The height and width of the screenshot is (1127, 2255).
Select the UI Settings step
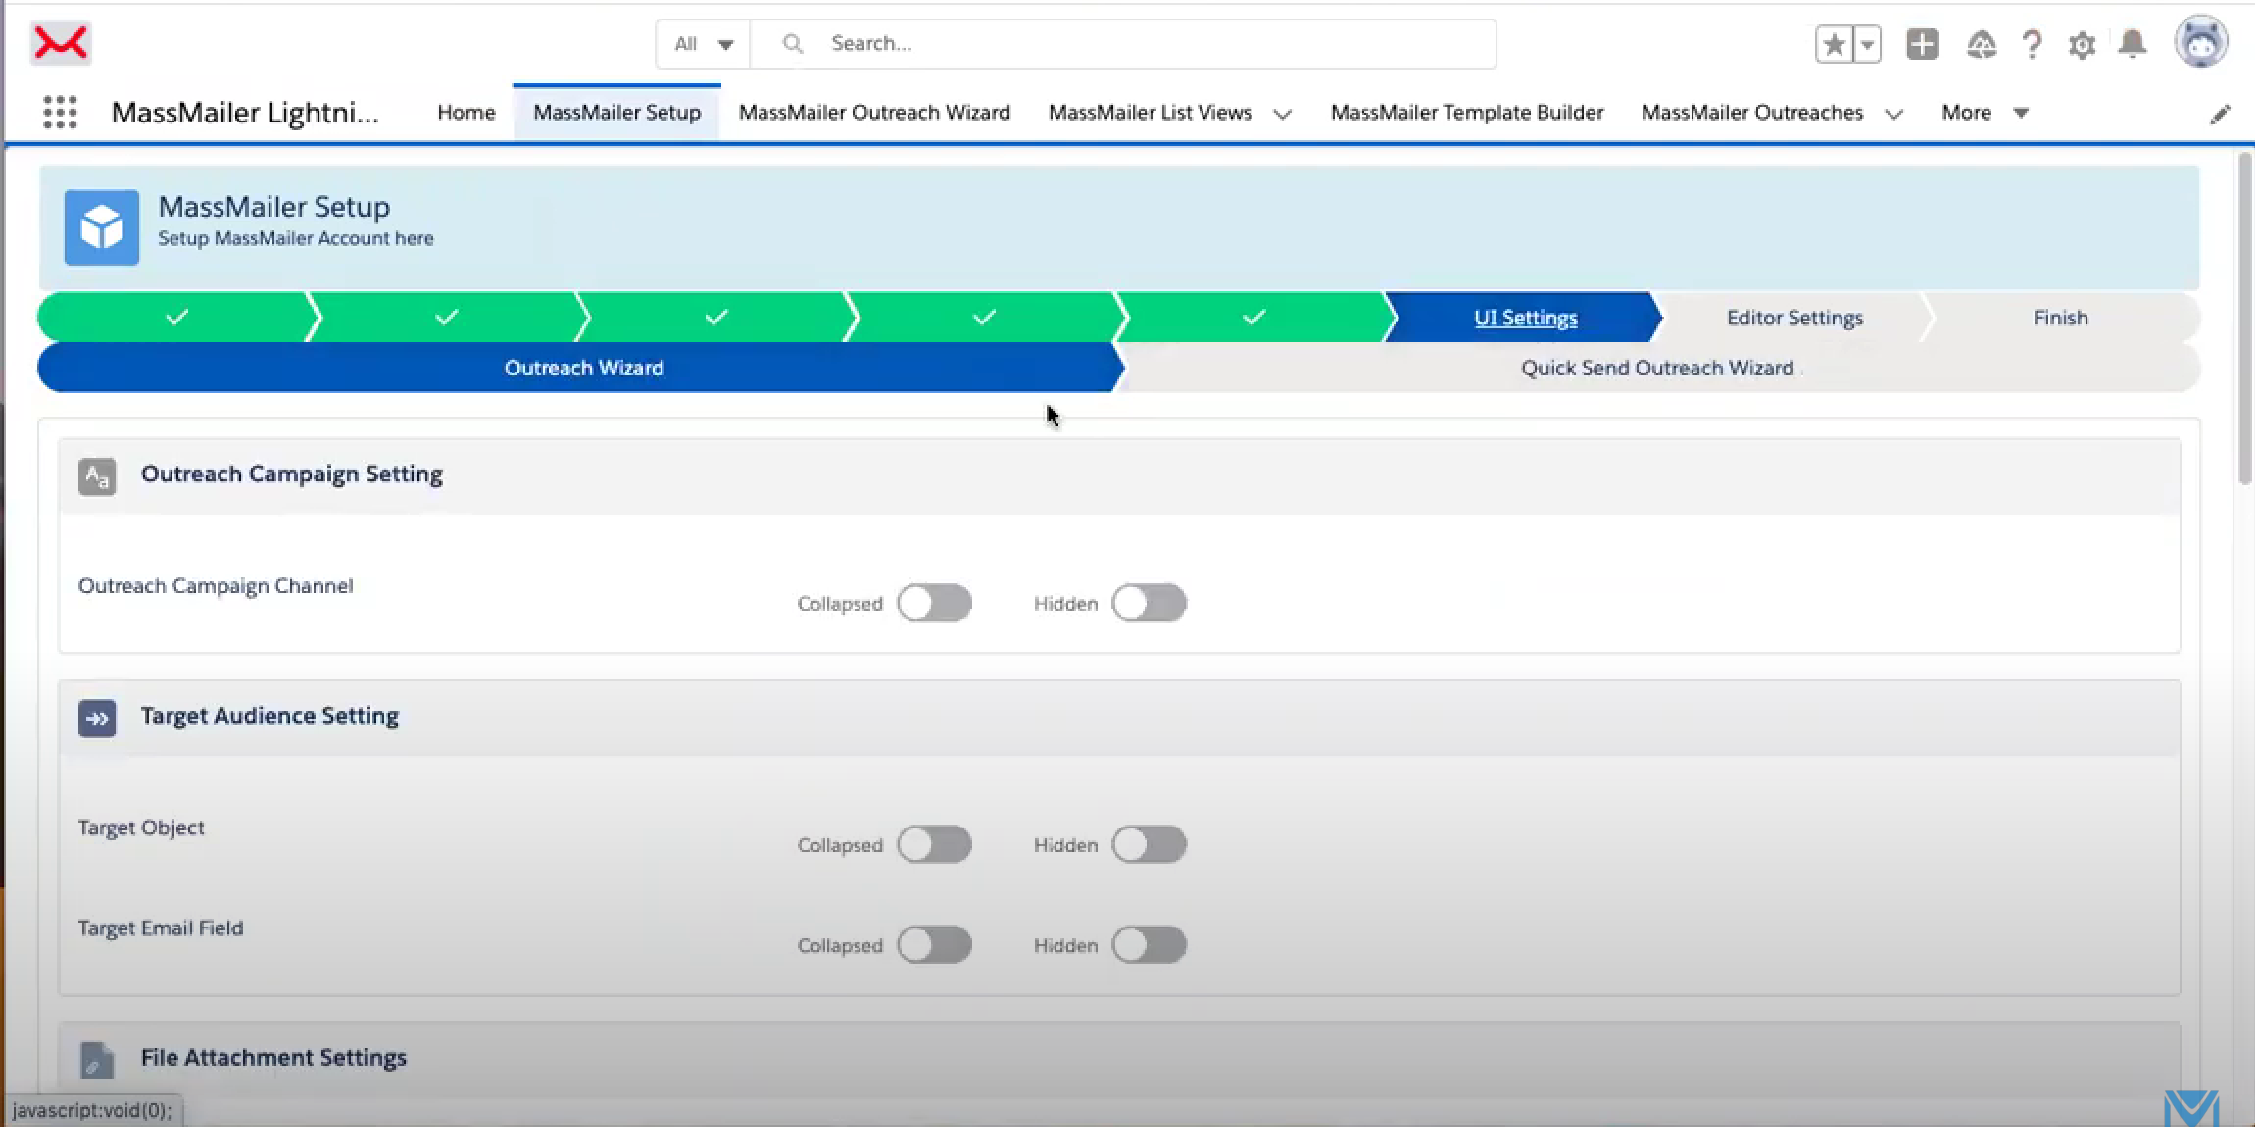(x=1526, y=317)
